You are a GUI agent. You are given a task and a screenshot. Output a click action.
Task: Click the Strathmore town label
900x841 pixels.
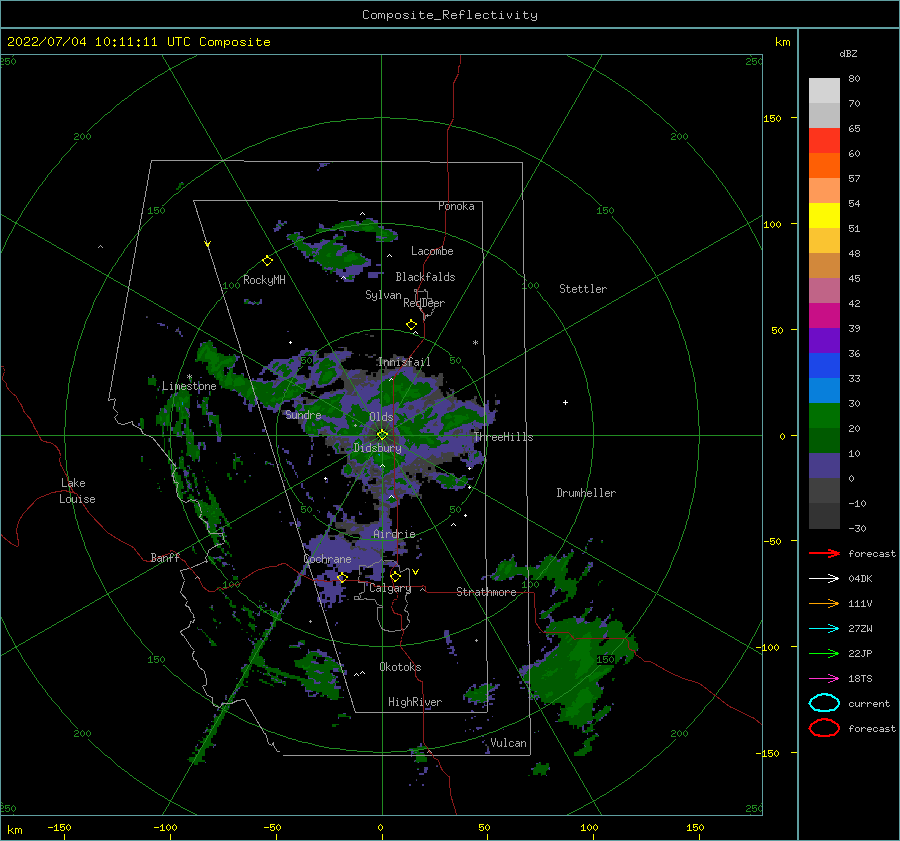click(486, 592)
